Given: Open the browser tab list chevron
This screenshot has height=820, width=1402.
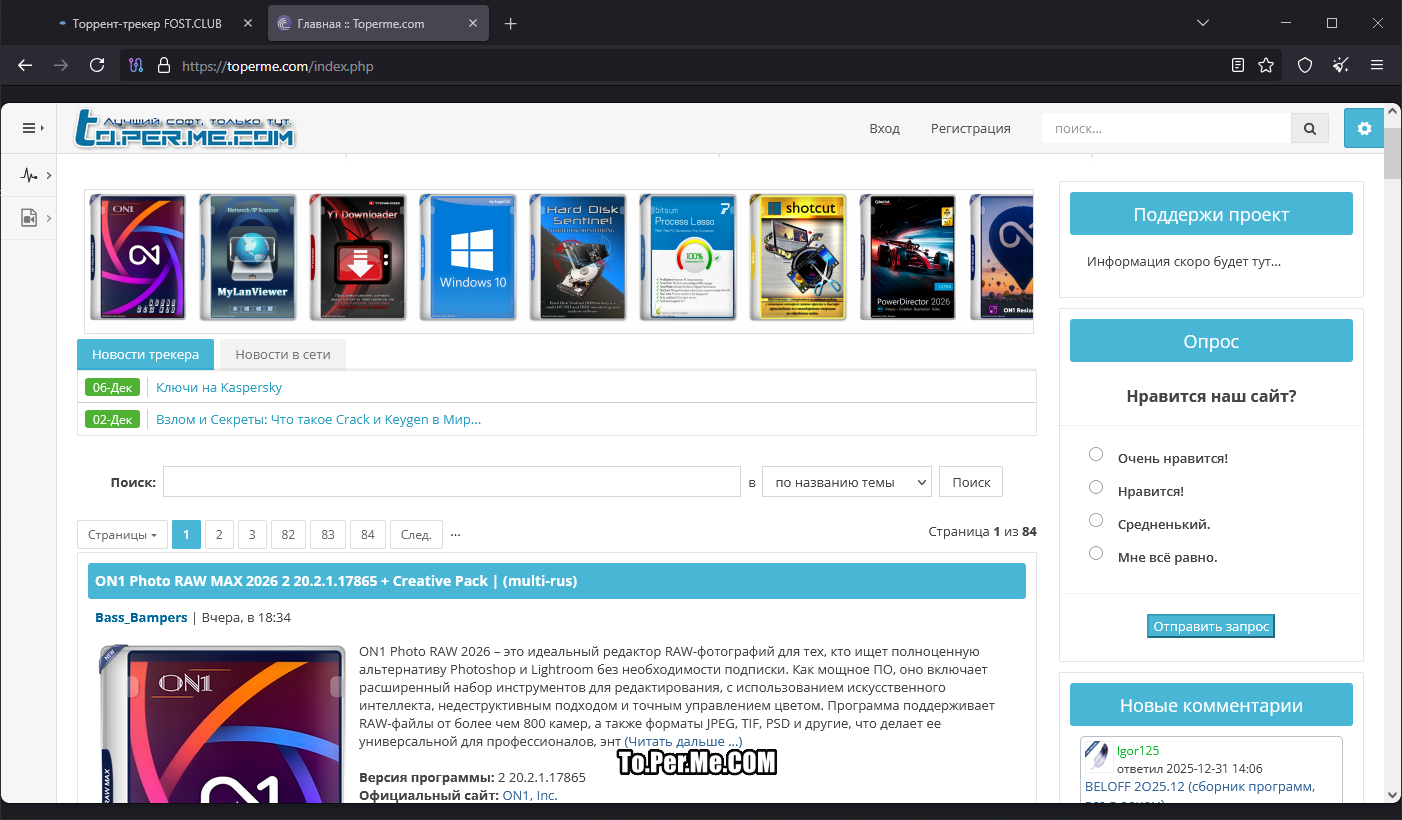Looking at the screenshot, I should tap(1203, 23).
